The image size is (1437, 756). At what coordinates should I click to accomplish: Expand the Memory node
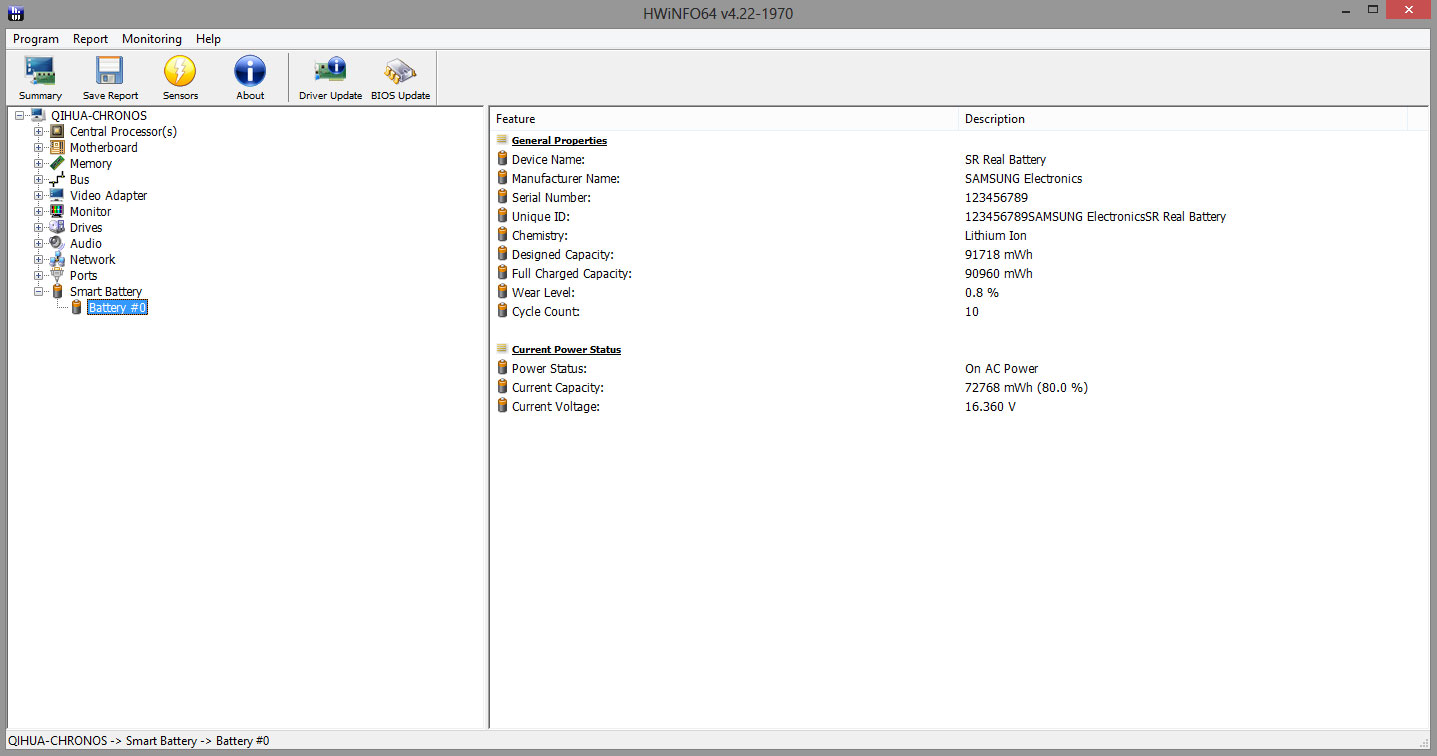tap(39, 164)
